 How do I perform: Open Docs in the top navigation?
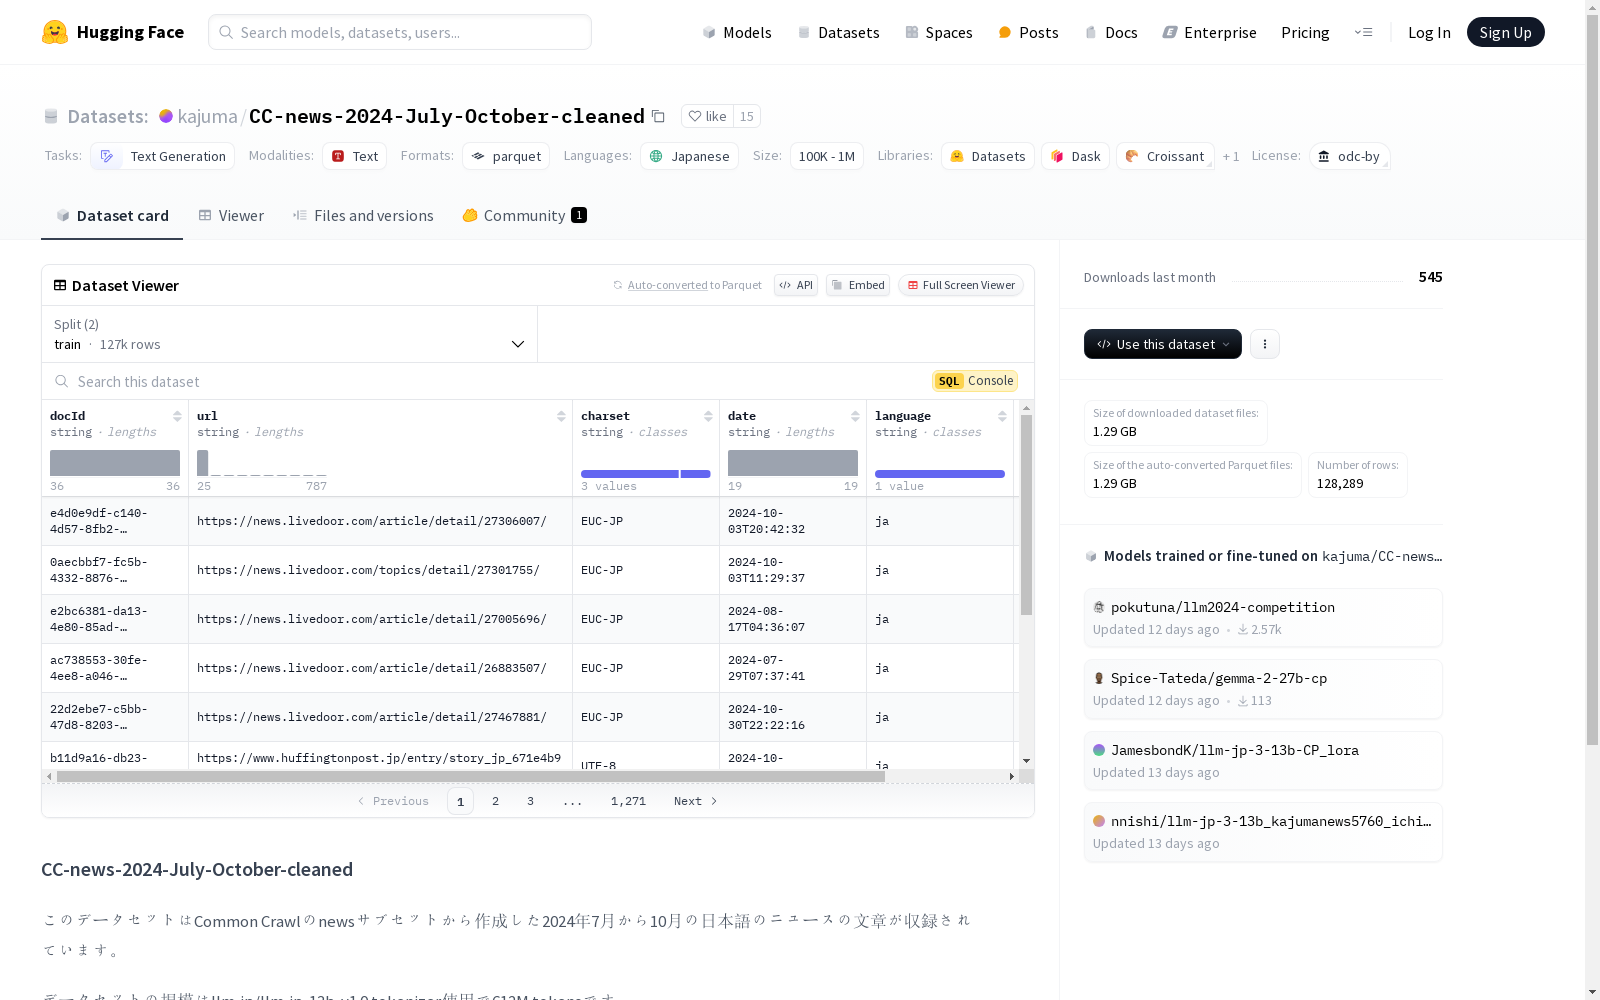[1111, 32]
